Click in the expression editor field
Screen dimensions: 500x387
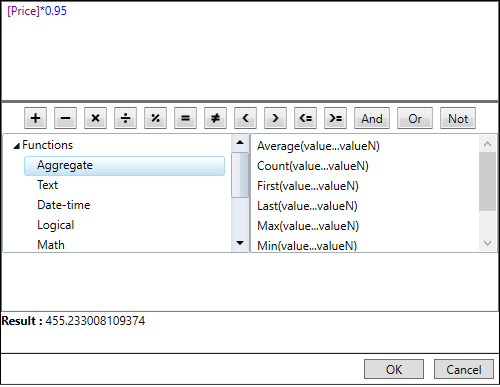250,51
